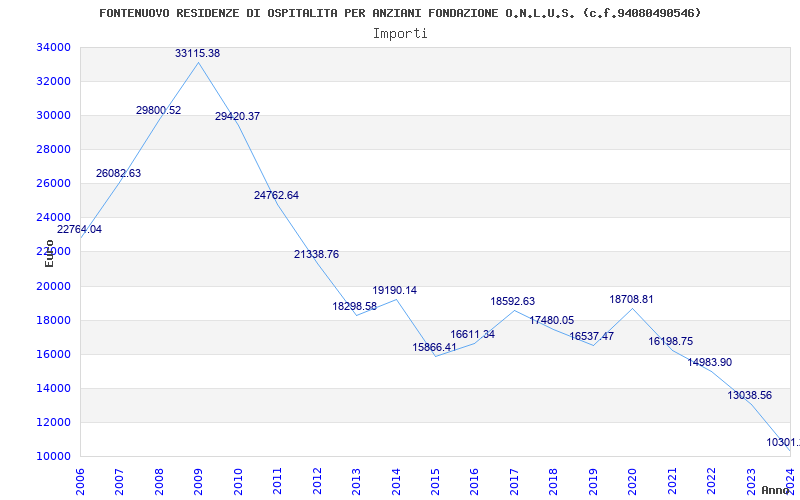The image size is (800, 500).
Task: Select data label 26082.63
Action: pyautogui.click(x=118, y=173)
